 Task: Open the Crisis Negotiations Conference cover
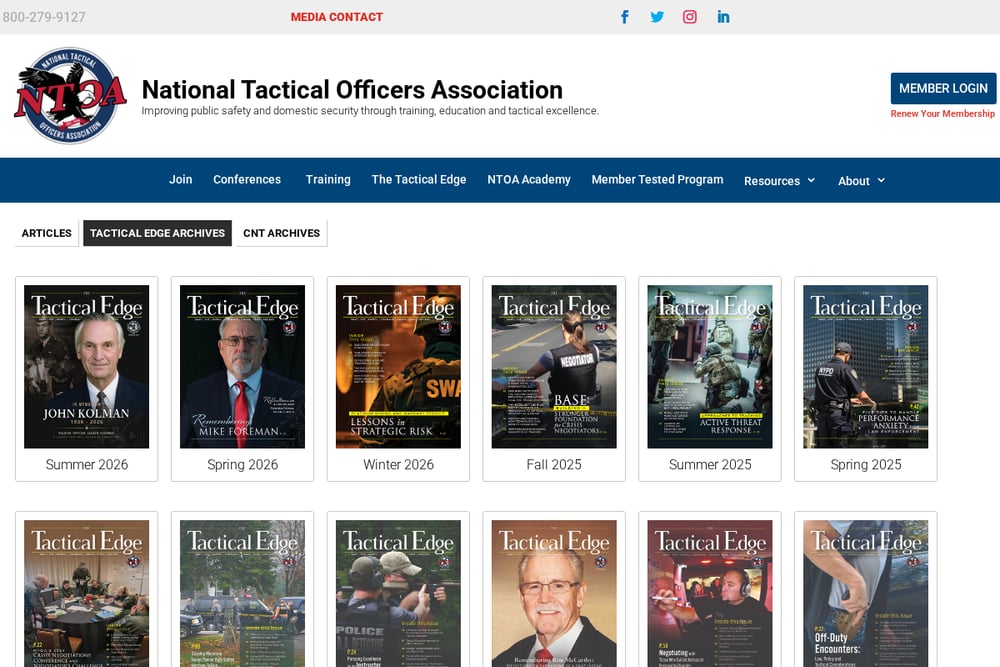(x=87, y=594)
